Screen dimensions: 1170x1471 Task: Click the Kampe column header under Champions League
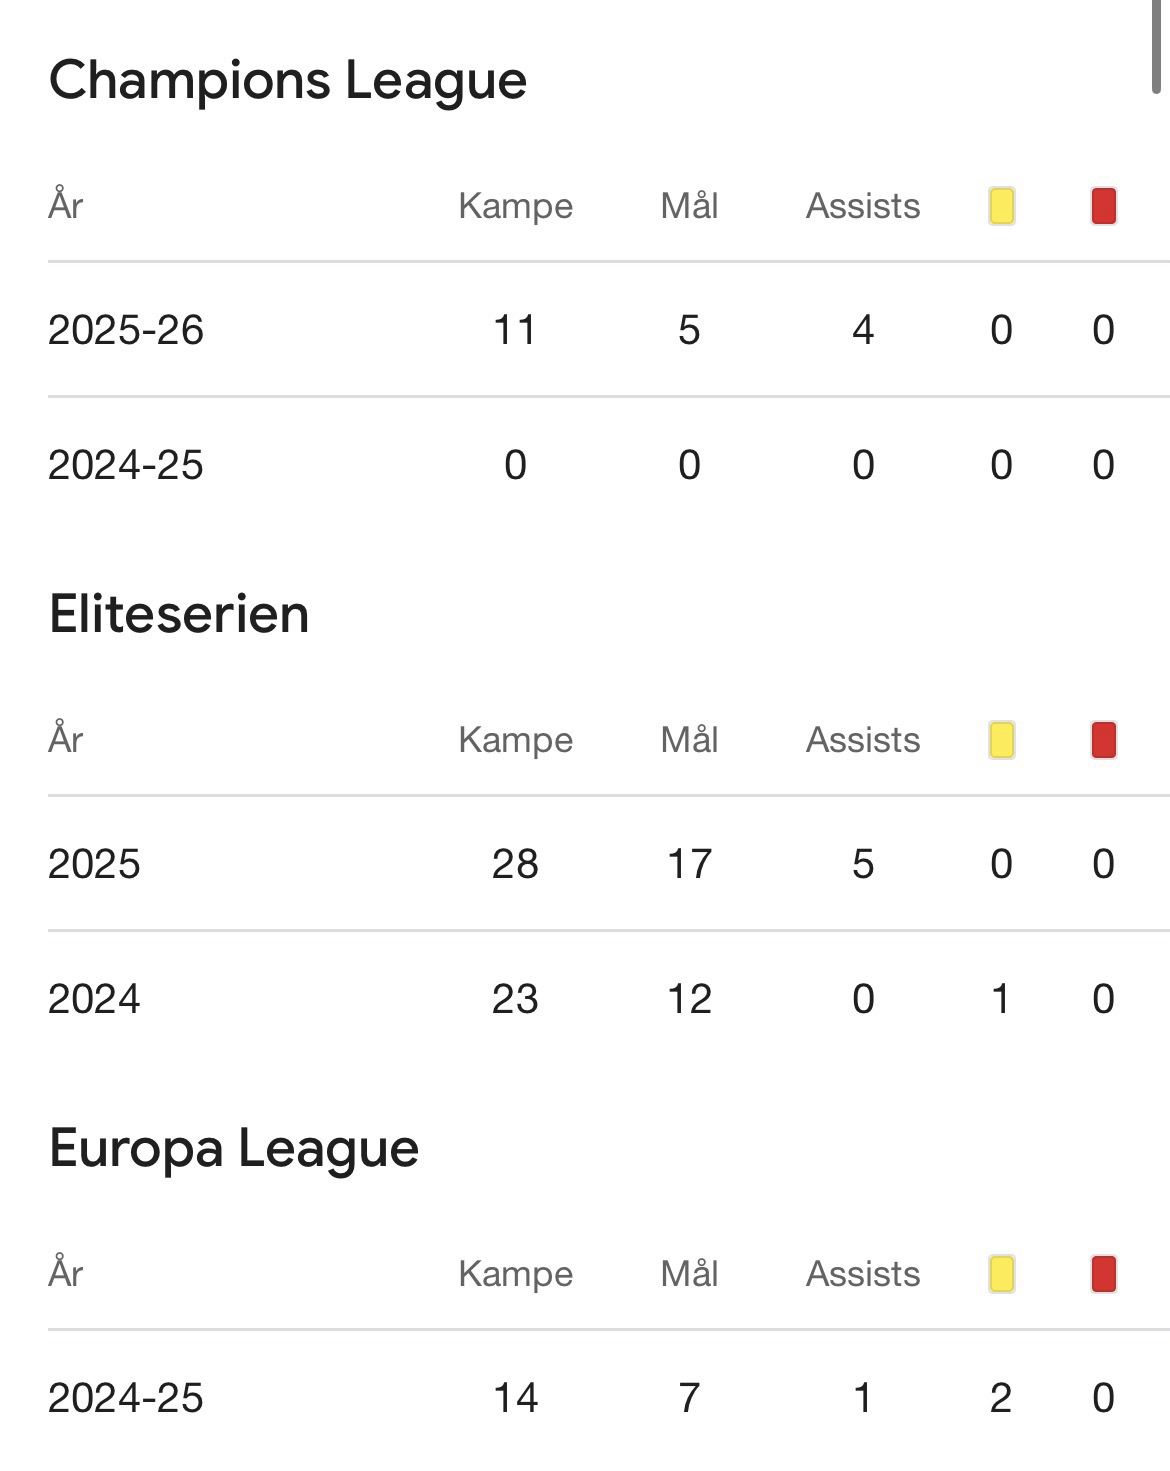pyautogui.click(x=515, y=206)
